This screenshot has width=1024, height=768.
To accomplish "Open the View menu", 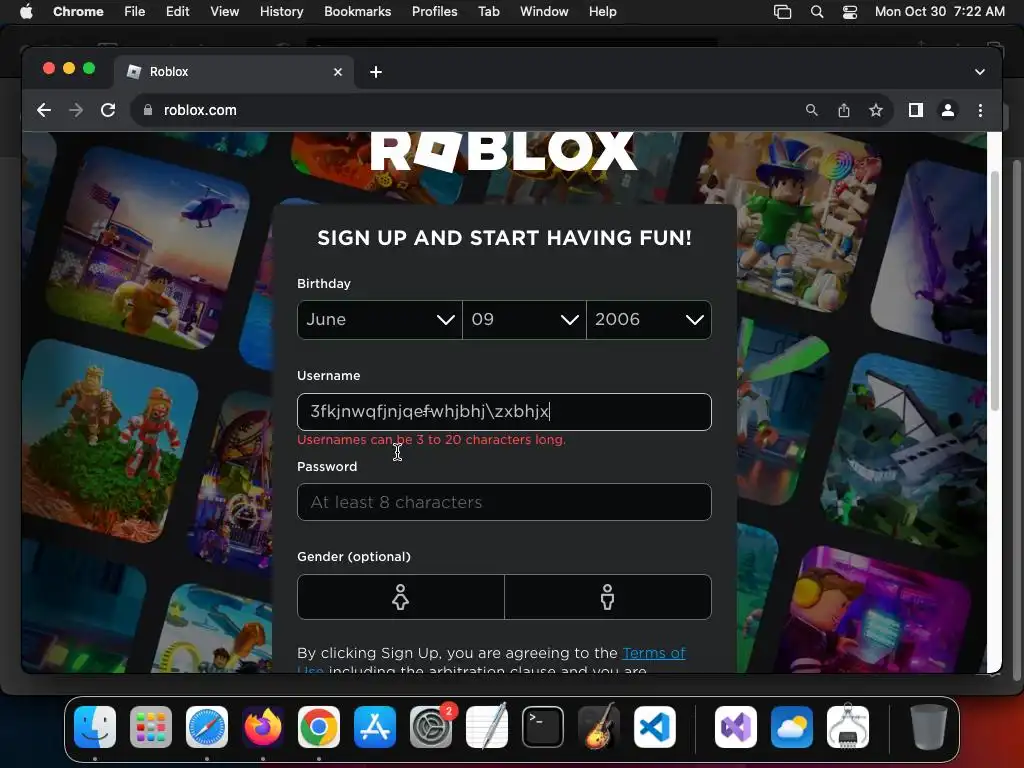I will click(224, 12).
